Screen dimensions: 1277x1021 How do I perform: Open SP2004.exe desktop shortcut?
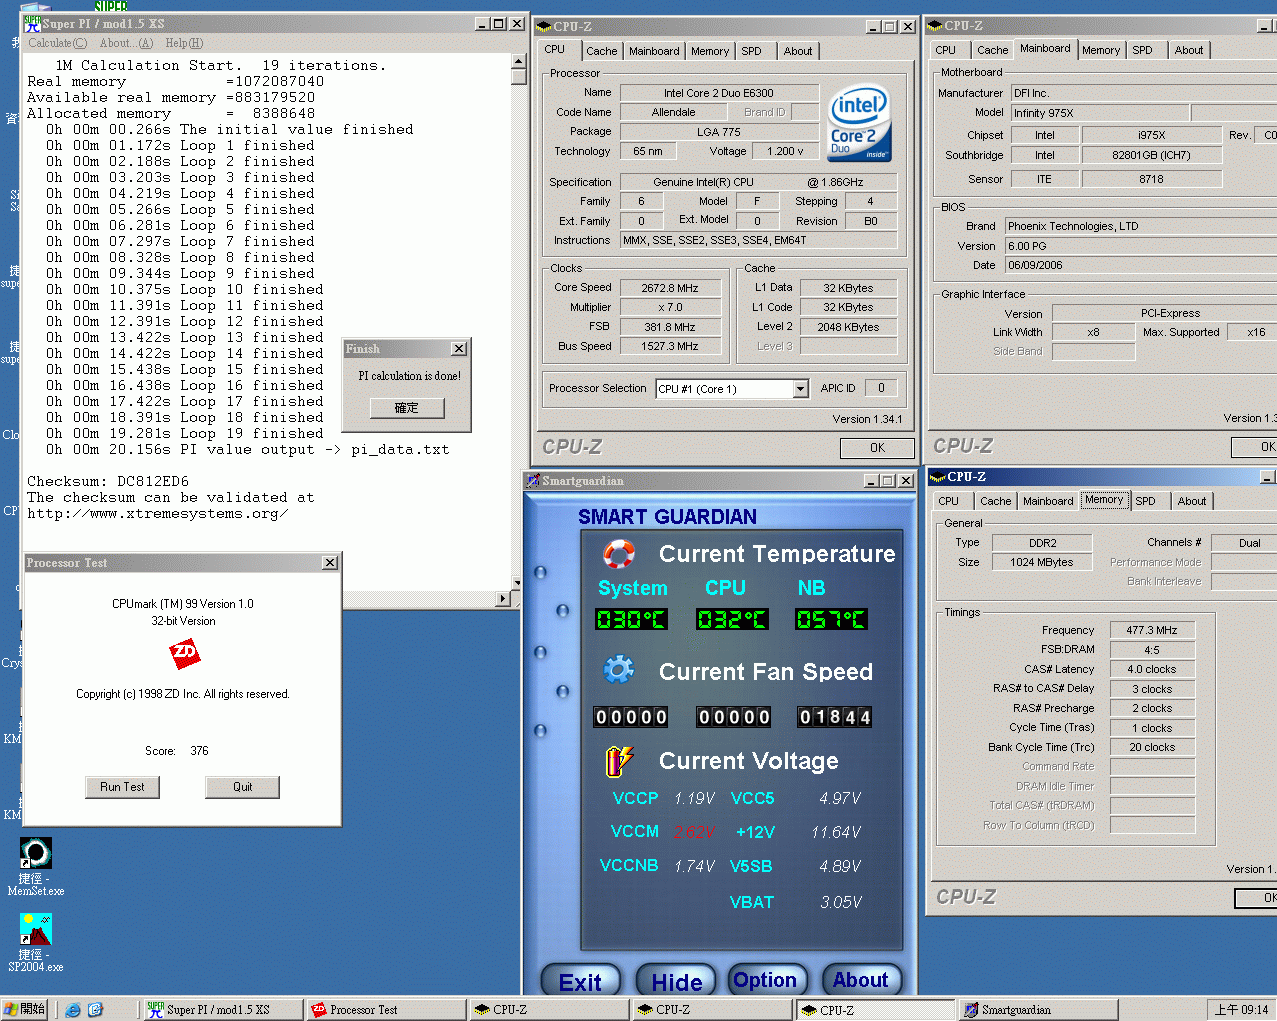pyautogui.click(x=36, y=942)
